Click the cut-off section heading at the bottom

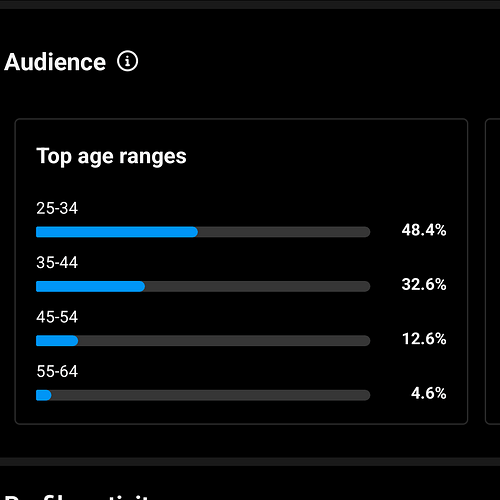[77, 497]
